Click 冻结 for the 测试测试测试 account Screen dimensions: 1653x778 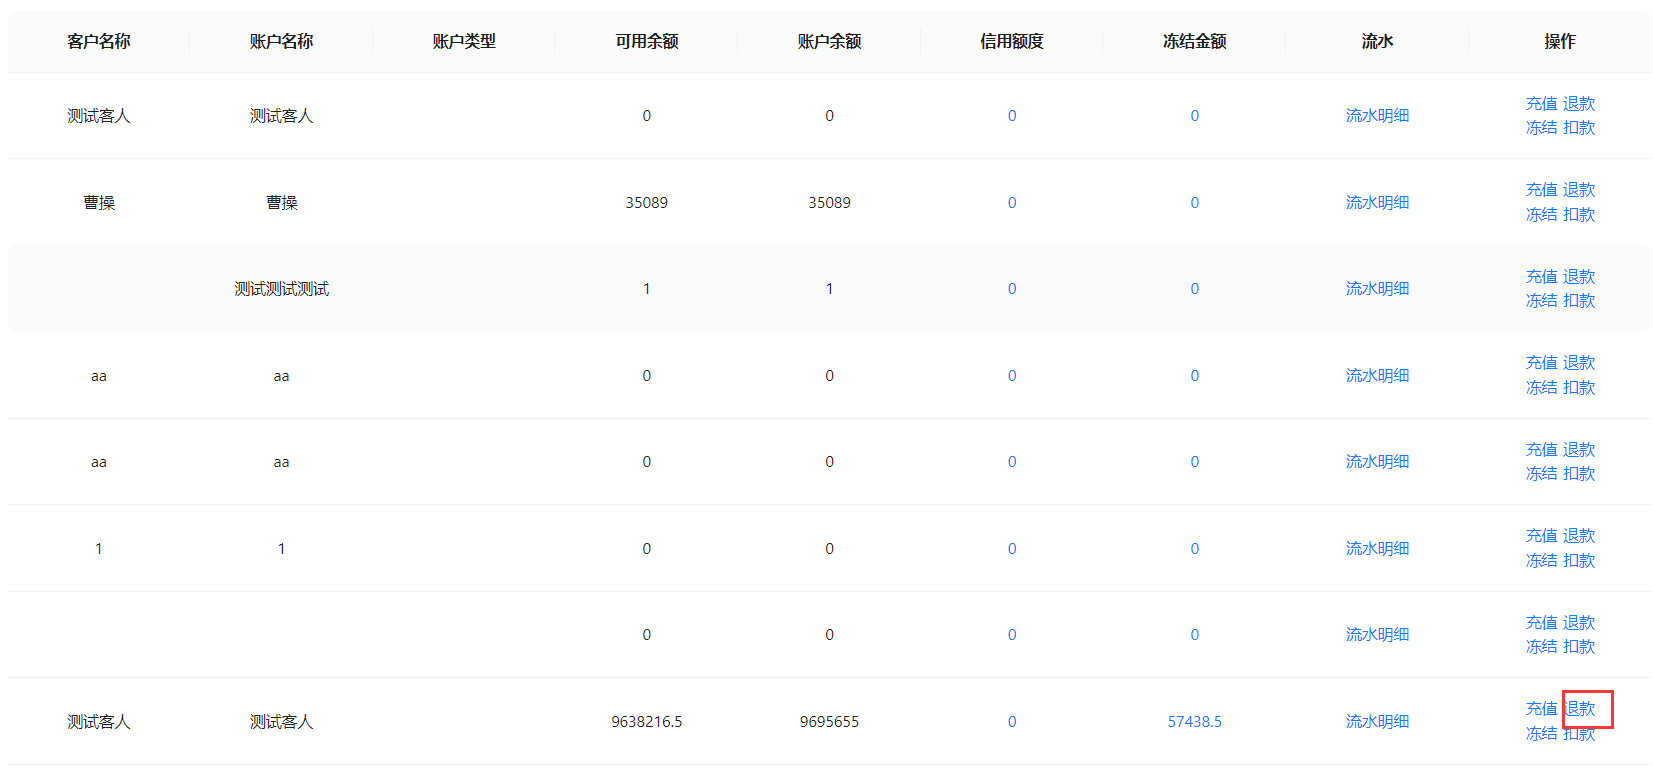pos(1541,301)
